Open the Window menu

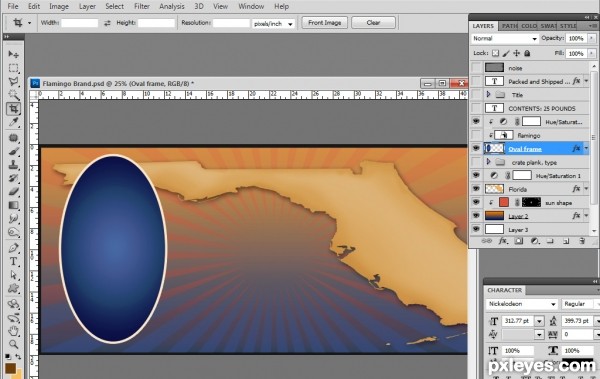[x=251, y=7]
